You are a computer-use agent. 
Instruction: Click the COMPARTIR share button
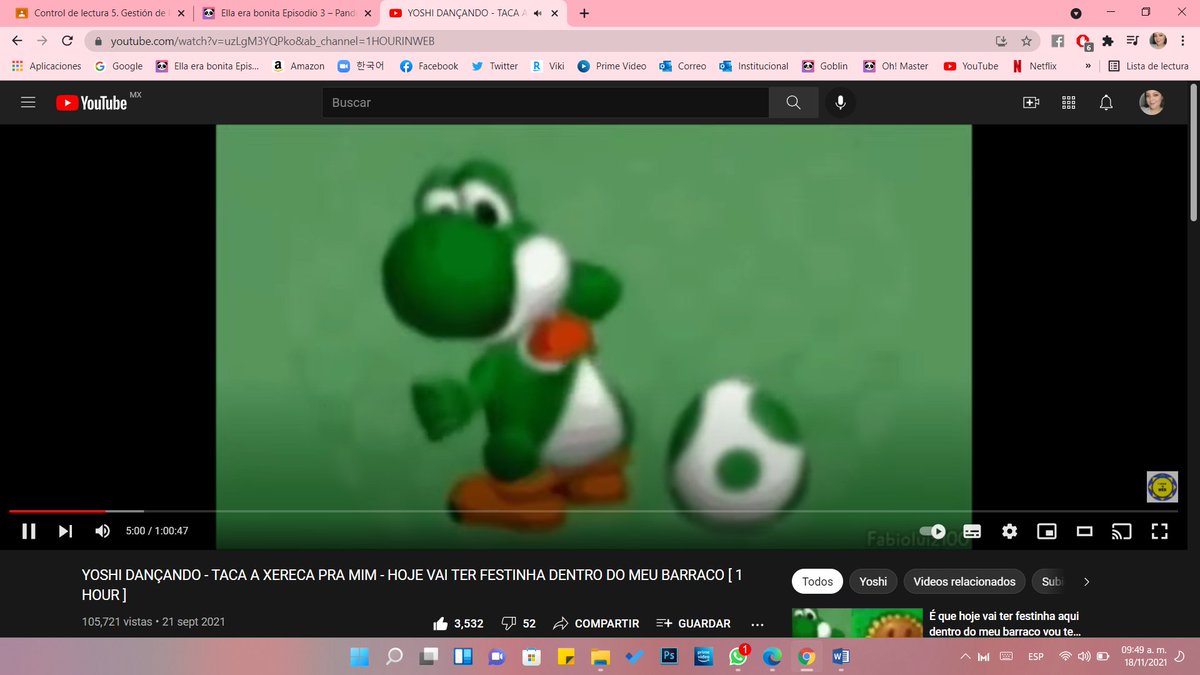tap(596, 623)
